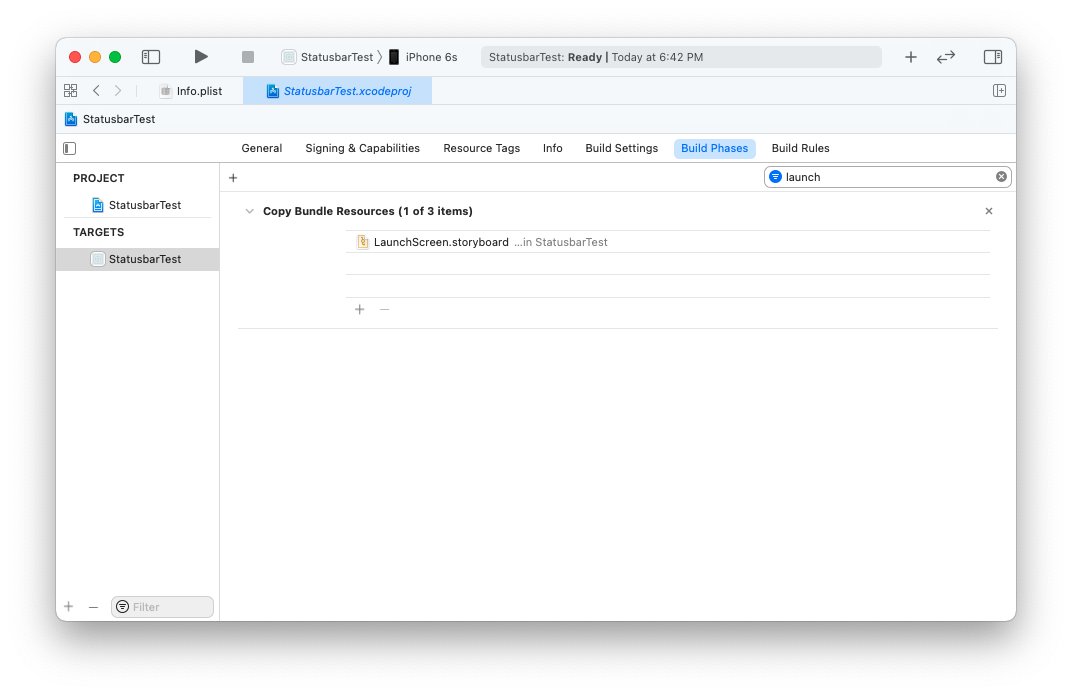
Task: Open the Info tab
Action: [552, 148]
